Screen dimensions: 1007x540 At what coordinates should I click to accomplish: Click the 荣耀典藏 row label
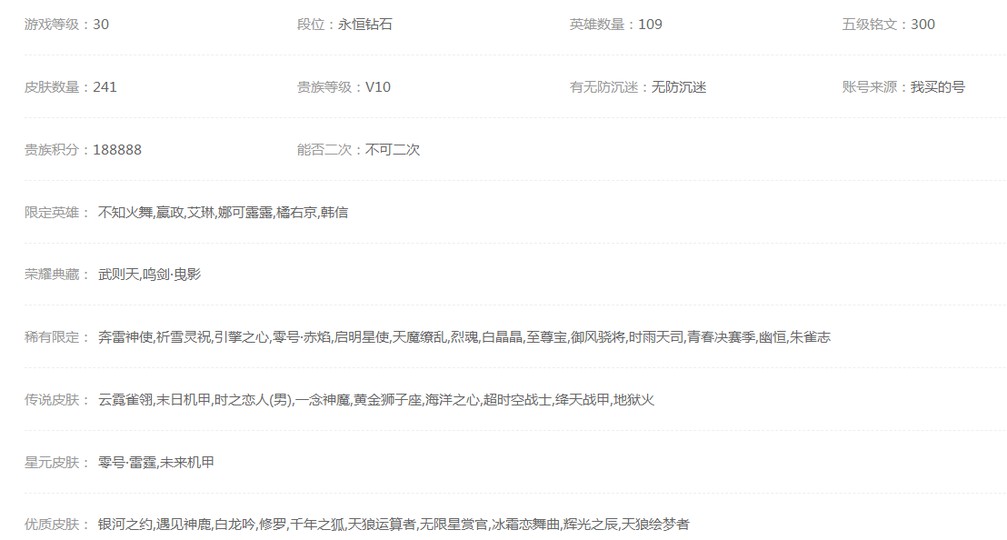(x=57, y=274)
